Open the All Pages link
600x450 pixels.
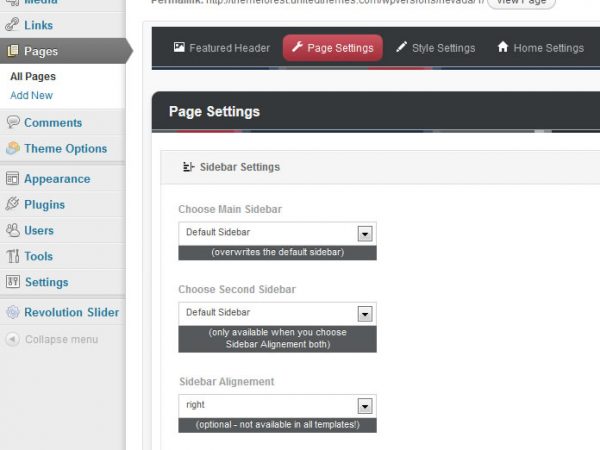33,76
